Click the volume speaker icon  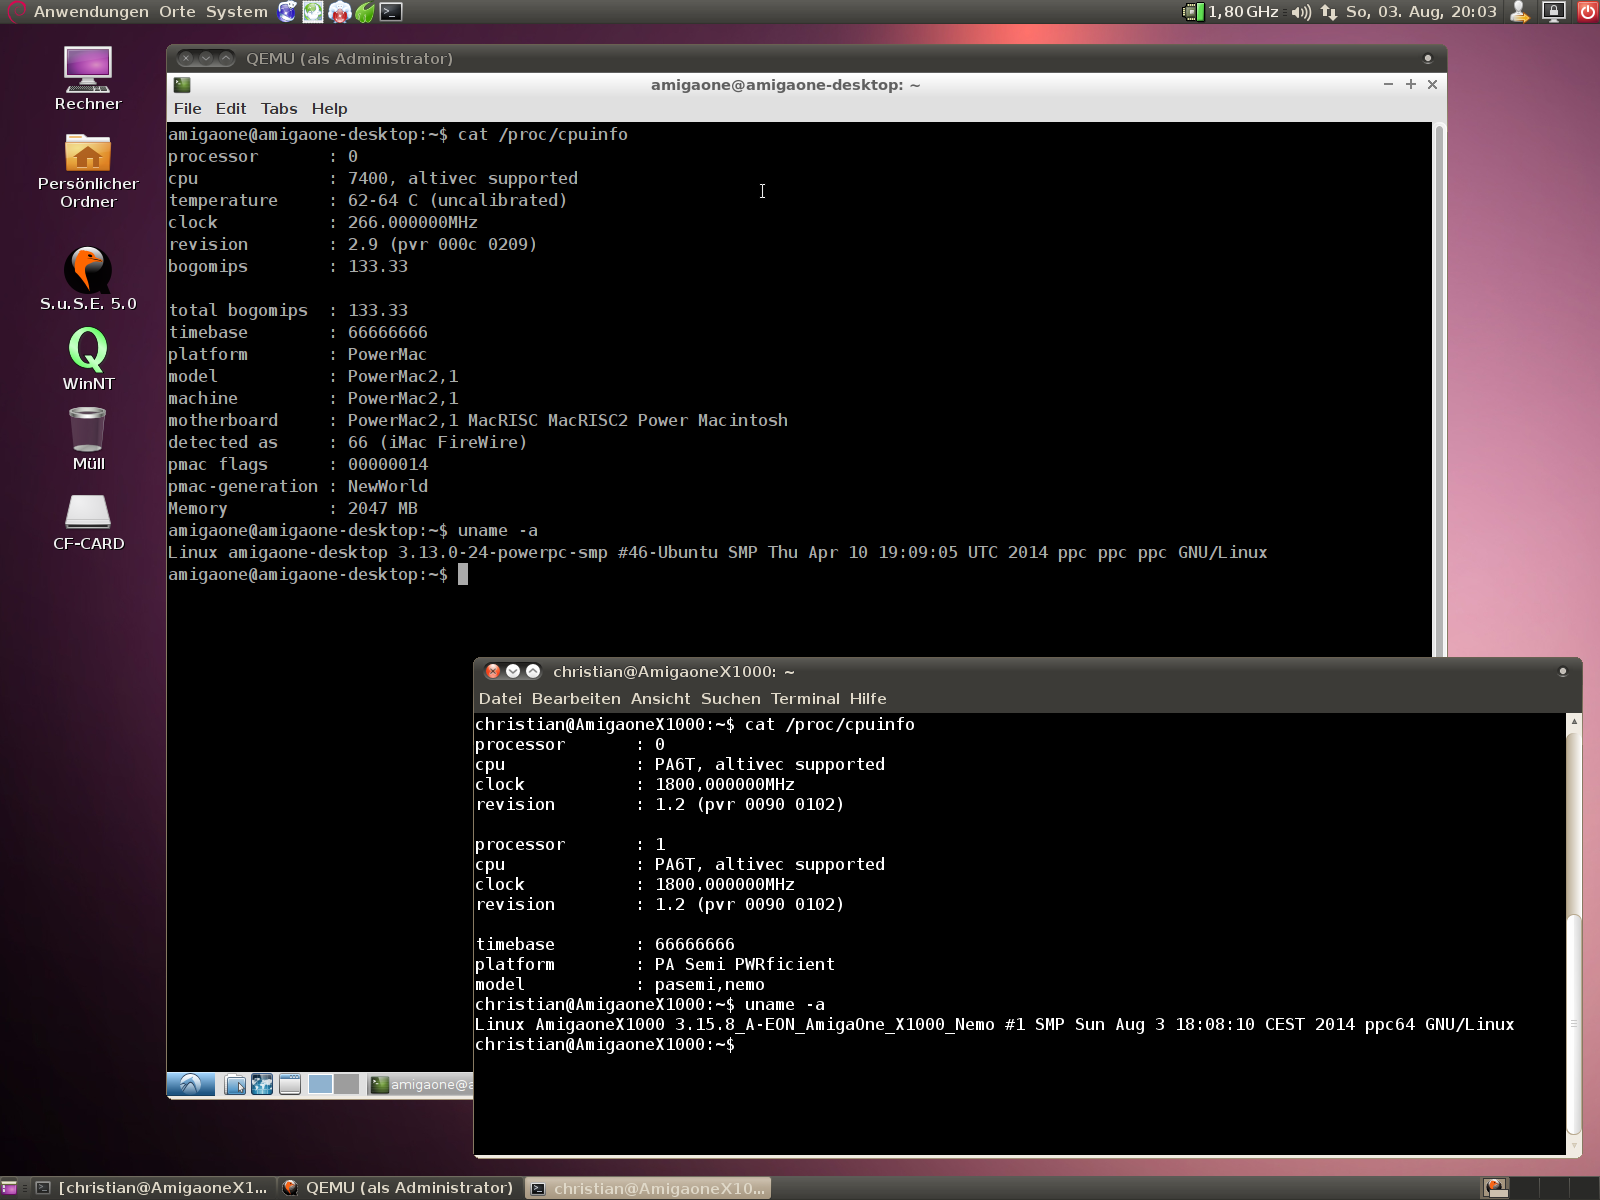1300,12
